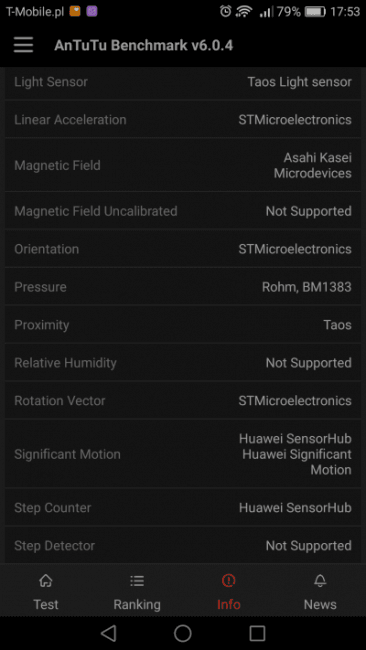The image size is (366, 650).
Task: Tap the battery indicator icon
Action: point(315,12)
